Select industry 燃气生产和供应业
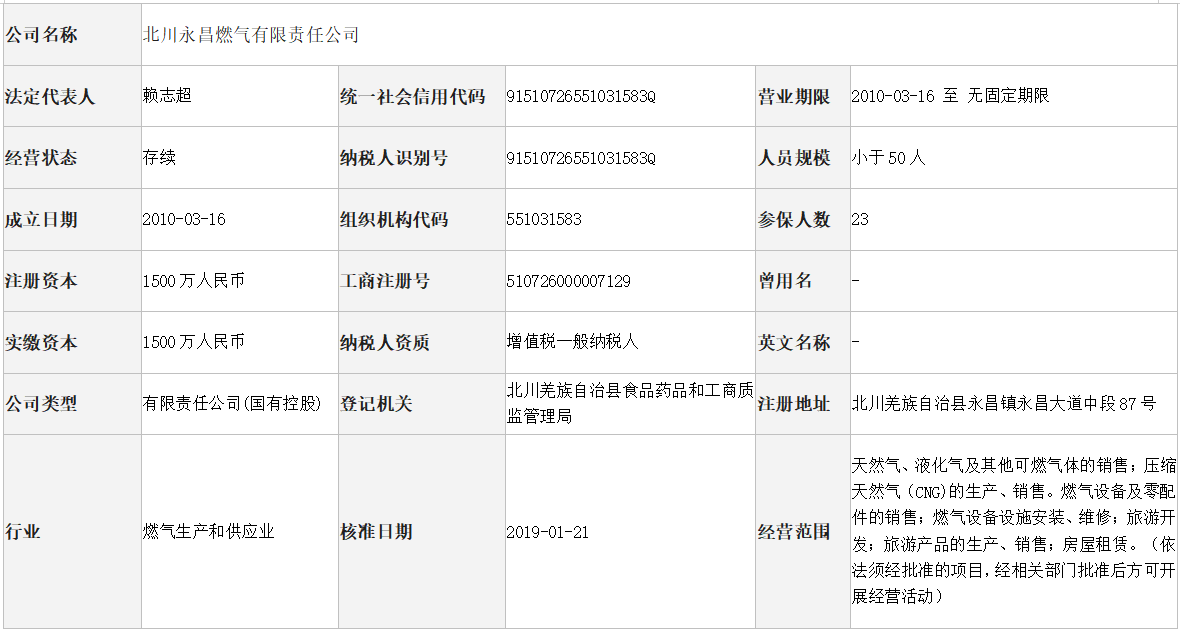 pyautogui.click(x=208, y=532)
